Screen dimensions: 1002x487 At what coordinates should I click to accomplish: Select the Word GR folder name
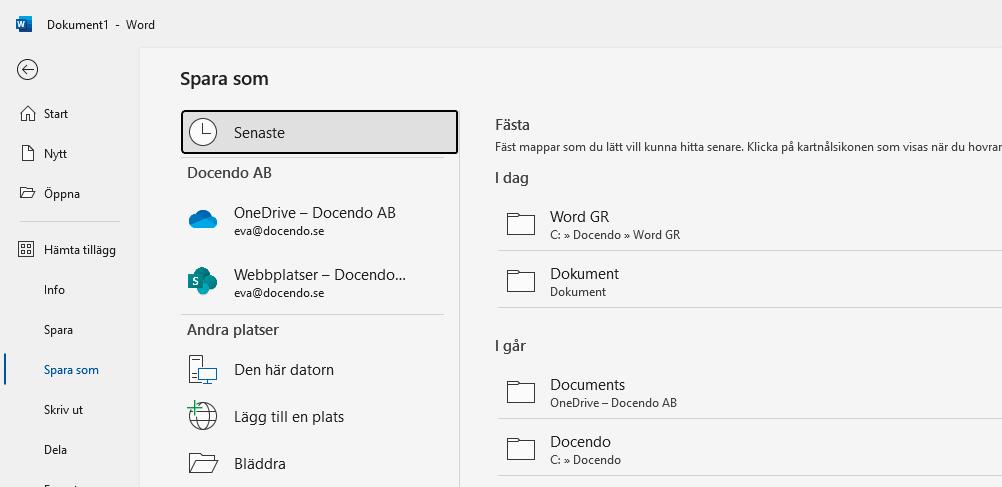click(x=580, y=217)
